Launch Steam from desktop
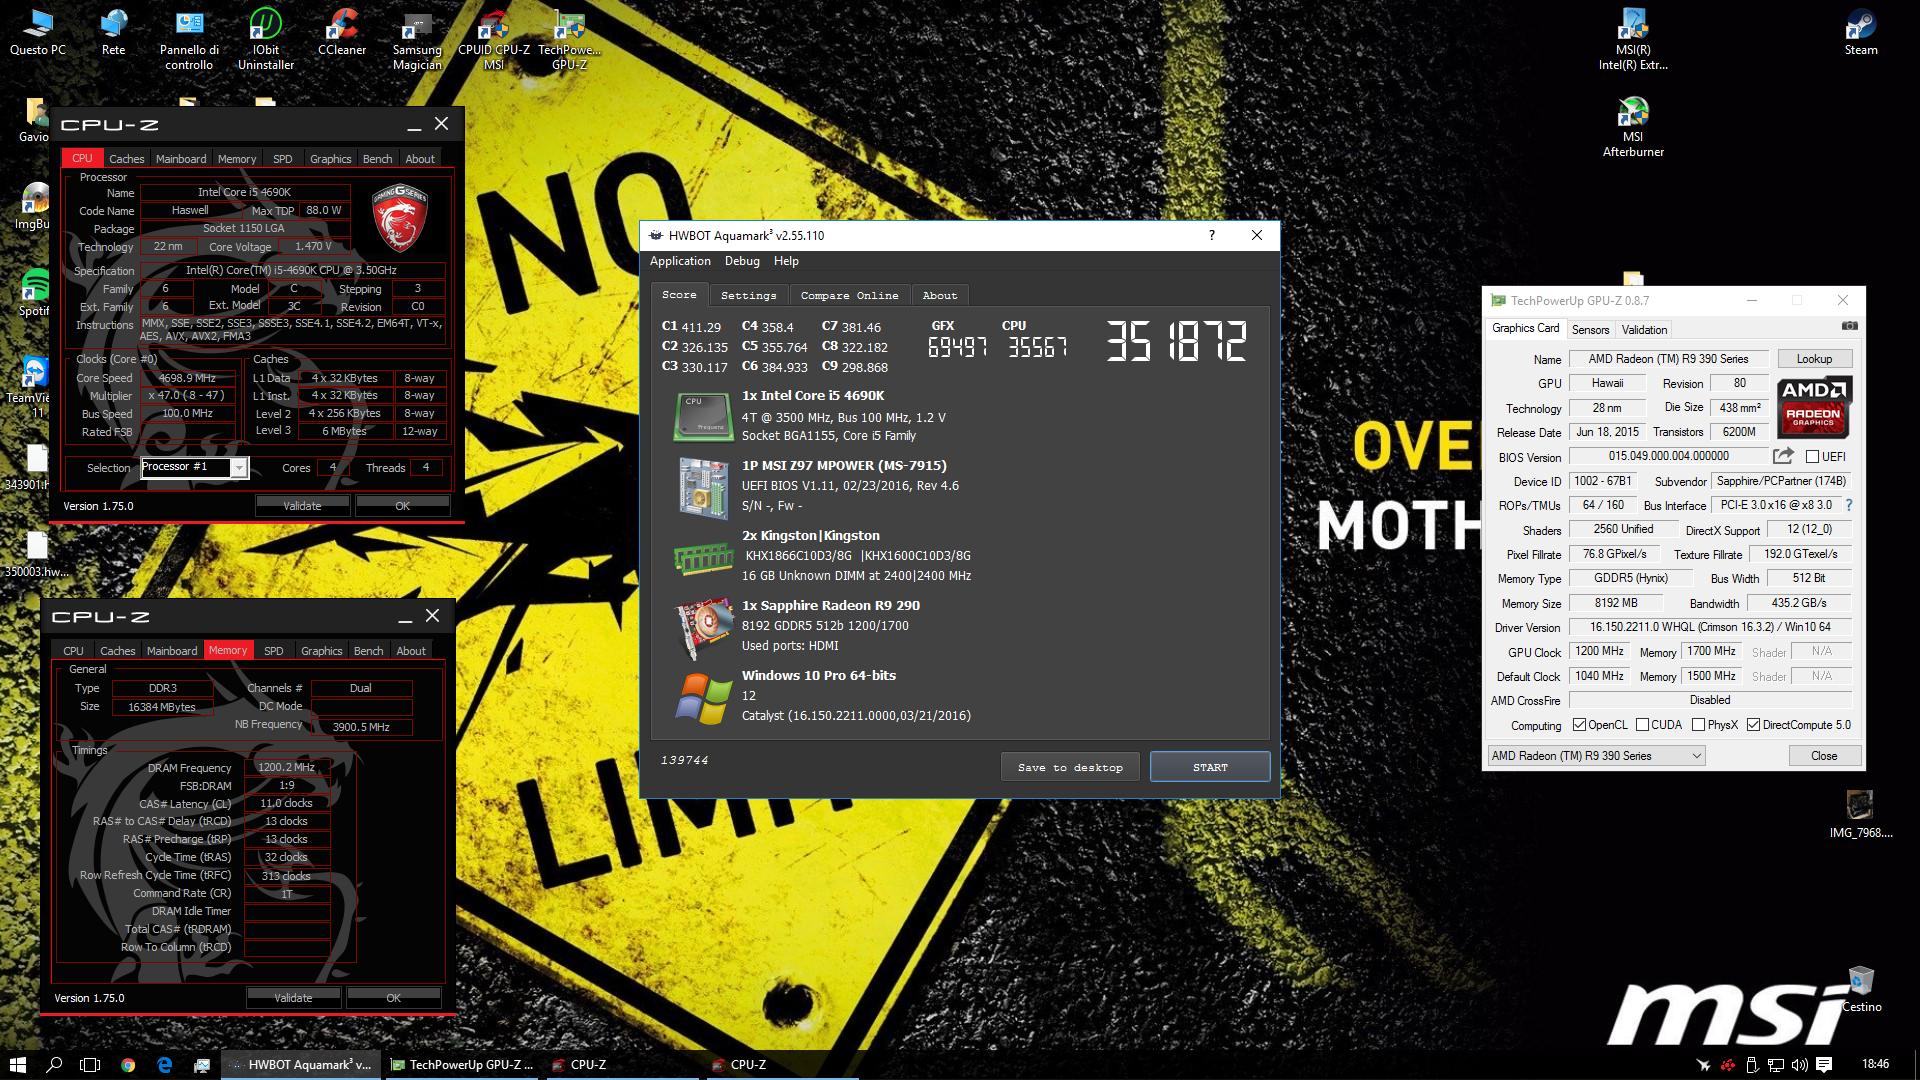The width and height of the screenshot is (1920, 1080). pyautogui.click(x=1861, y=32)
